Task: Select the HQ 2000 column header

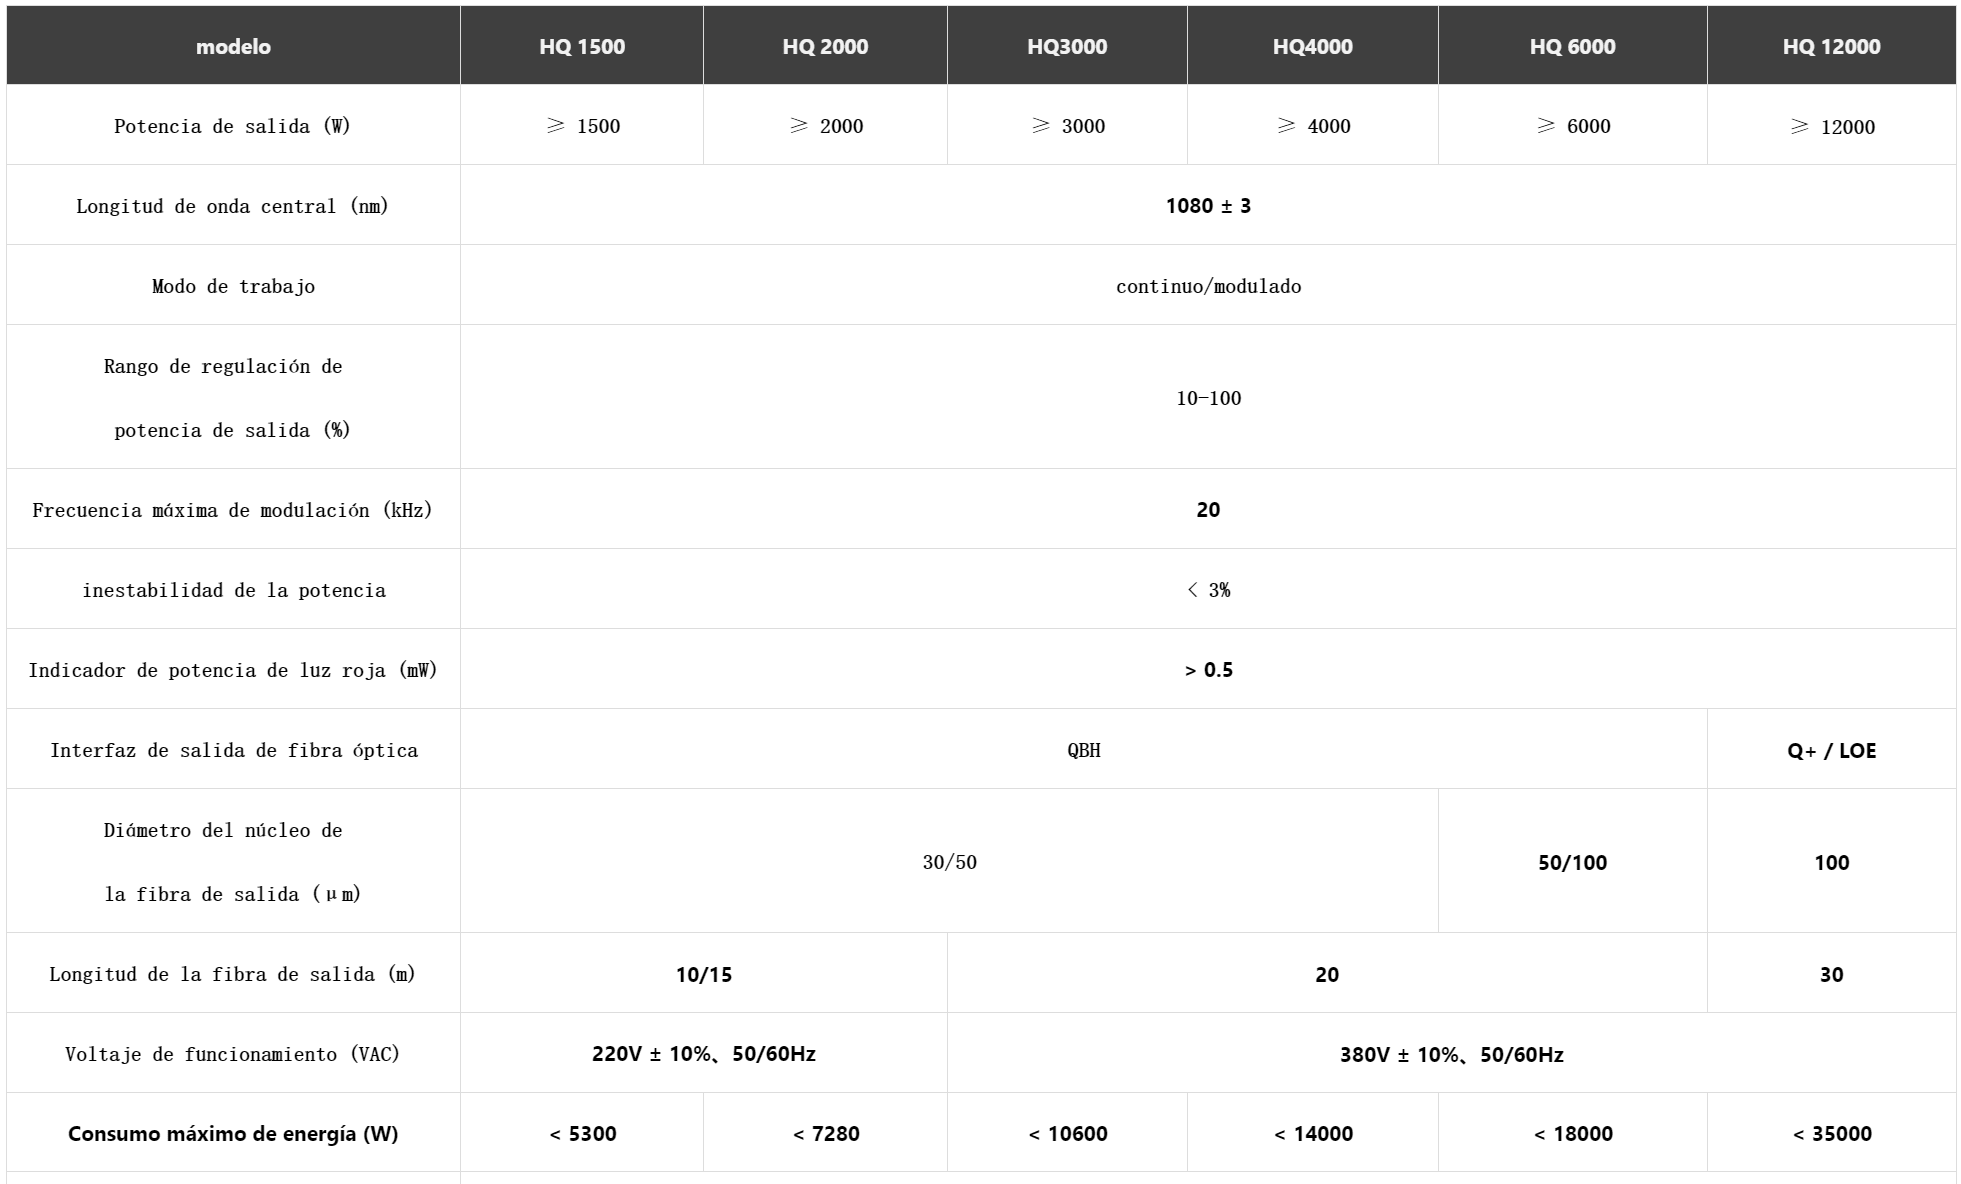Action: point(825,46)
